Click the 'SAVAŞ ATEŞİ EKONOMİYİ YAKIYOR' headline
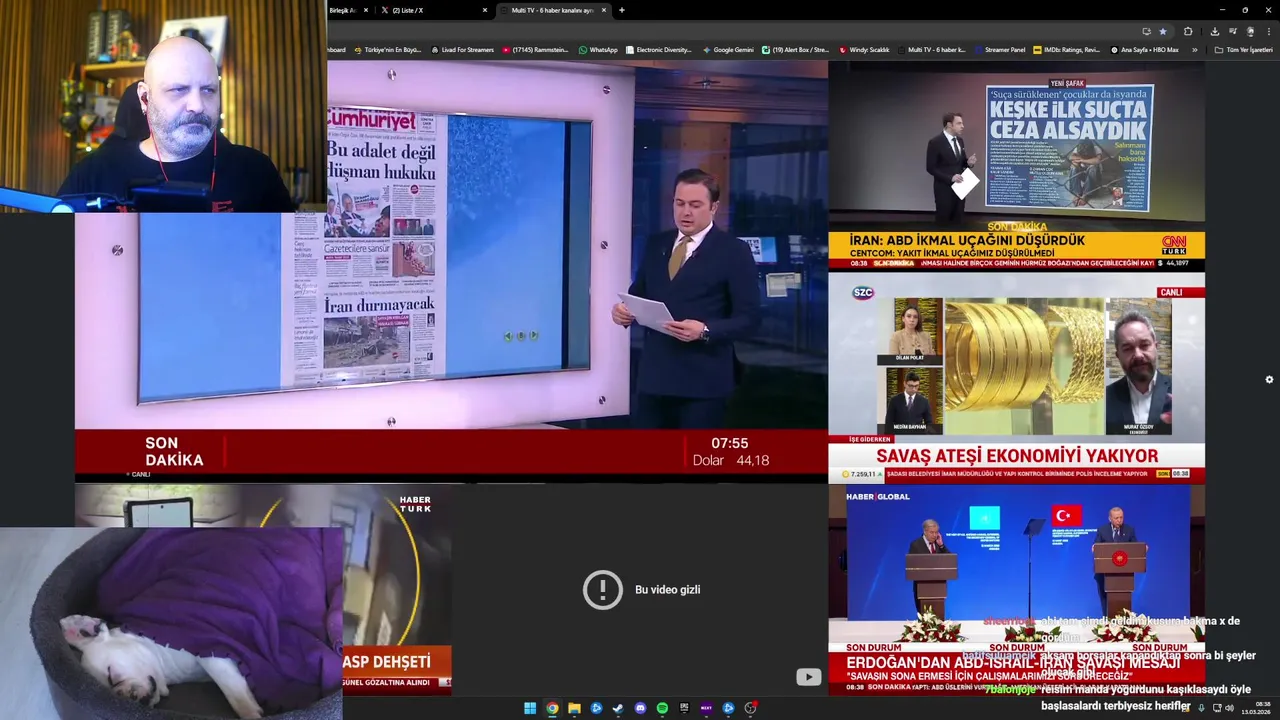Viewport: 1280px width, 720px height. coord(1017,456)
